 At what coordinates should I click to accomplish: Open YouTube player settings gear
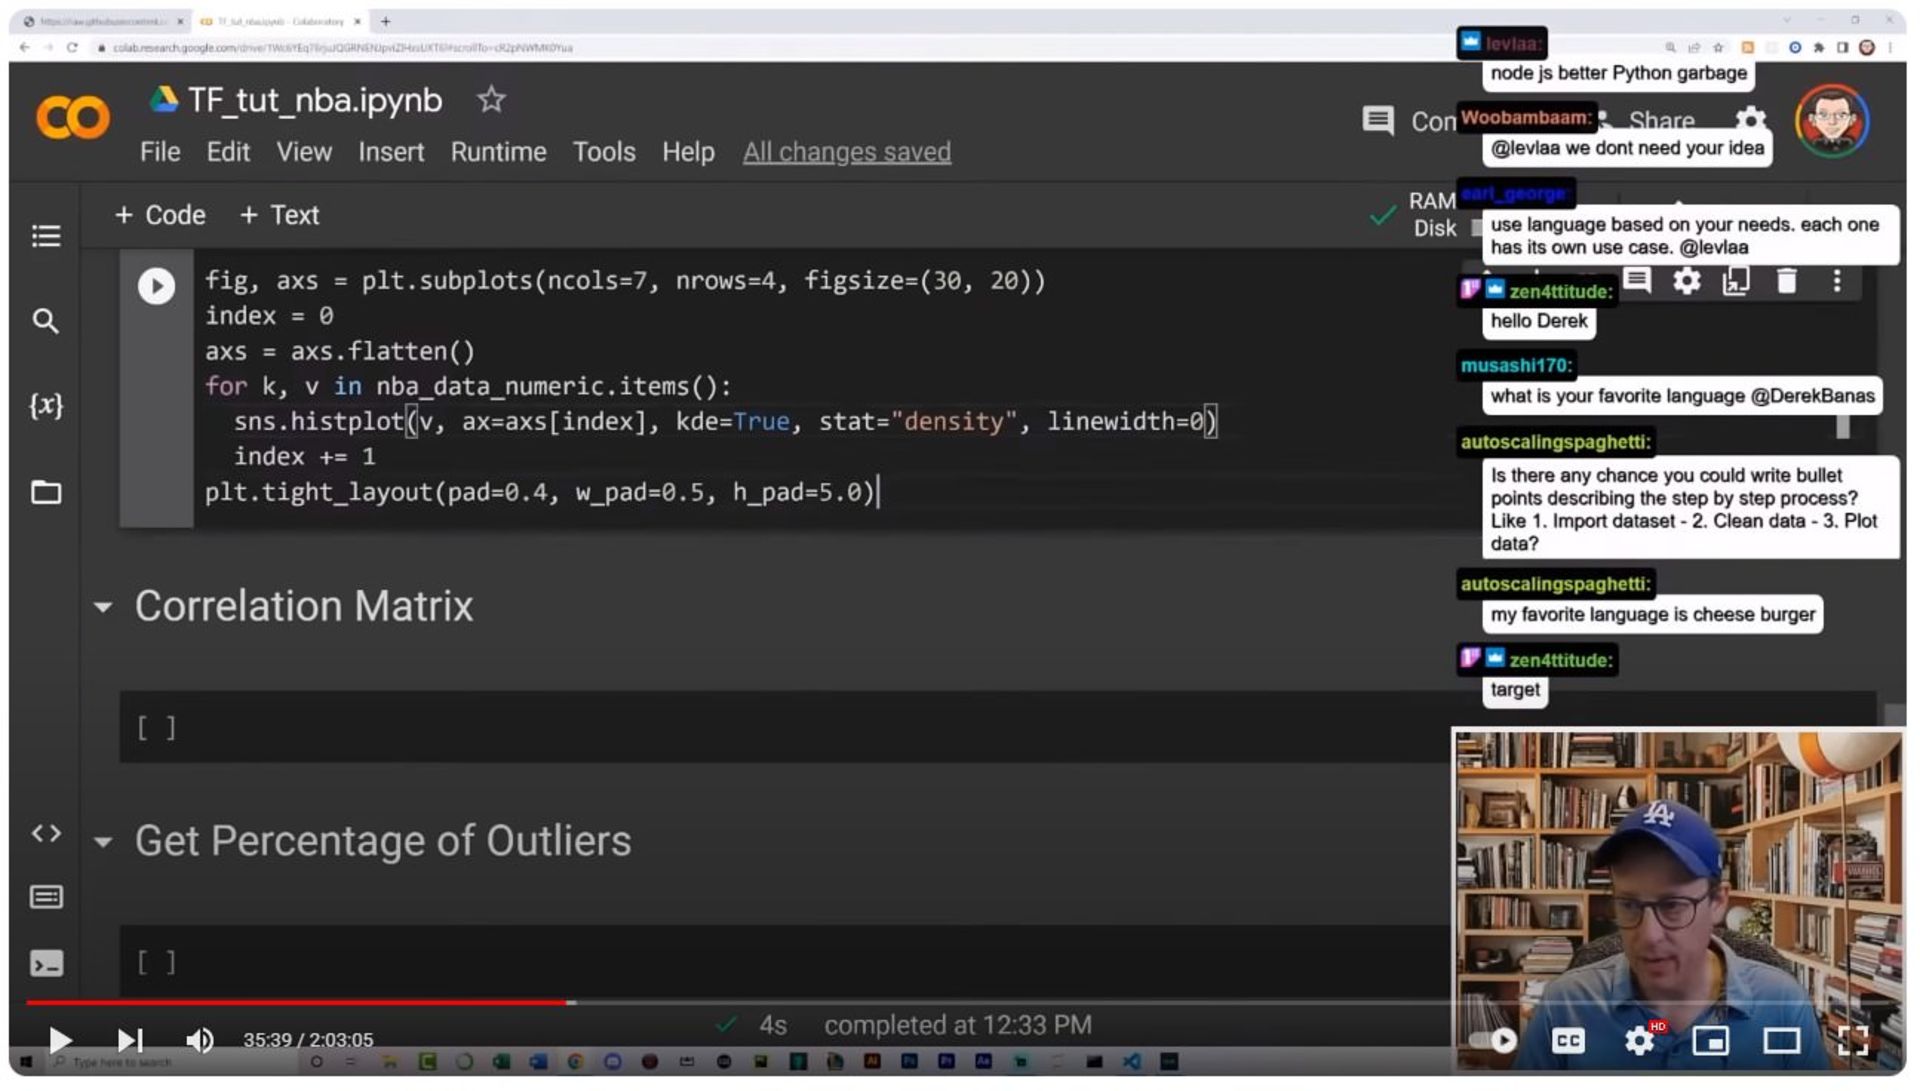pyautogui.click(x=1640, y=1041)
